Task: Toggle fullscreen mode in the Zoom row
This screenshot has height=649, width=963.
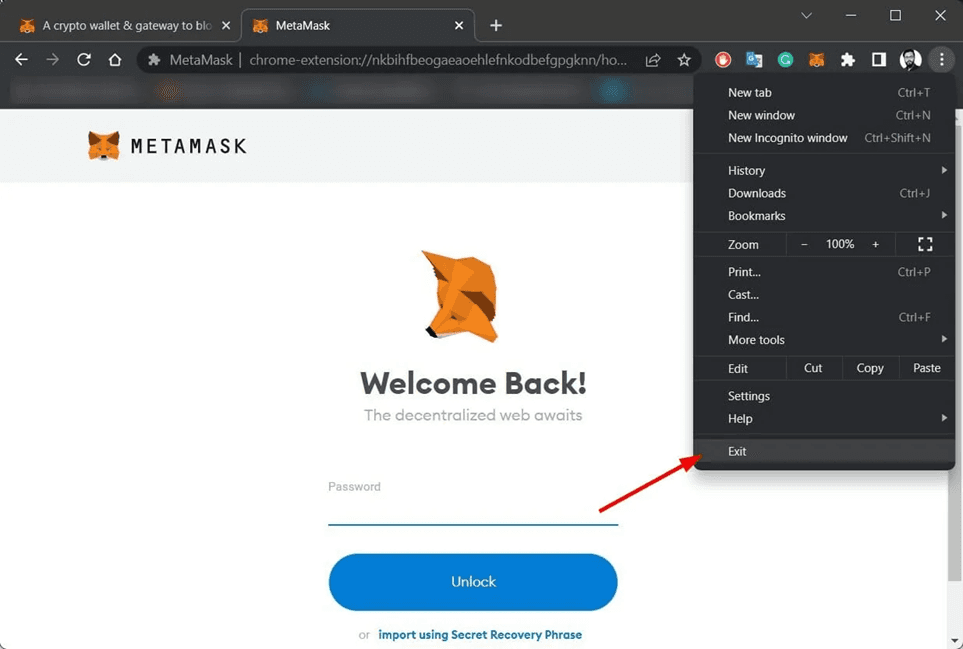Action: coord(926,244)
